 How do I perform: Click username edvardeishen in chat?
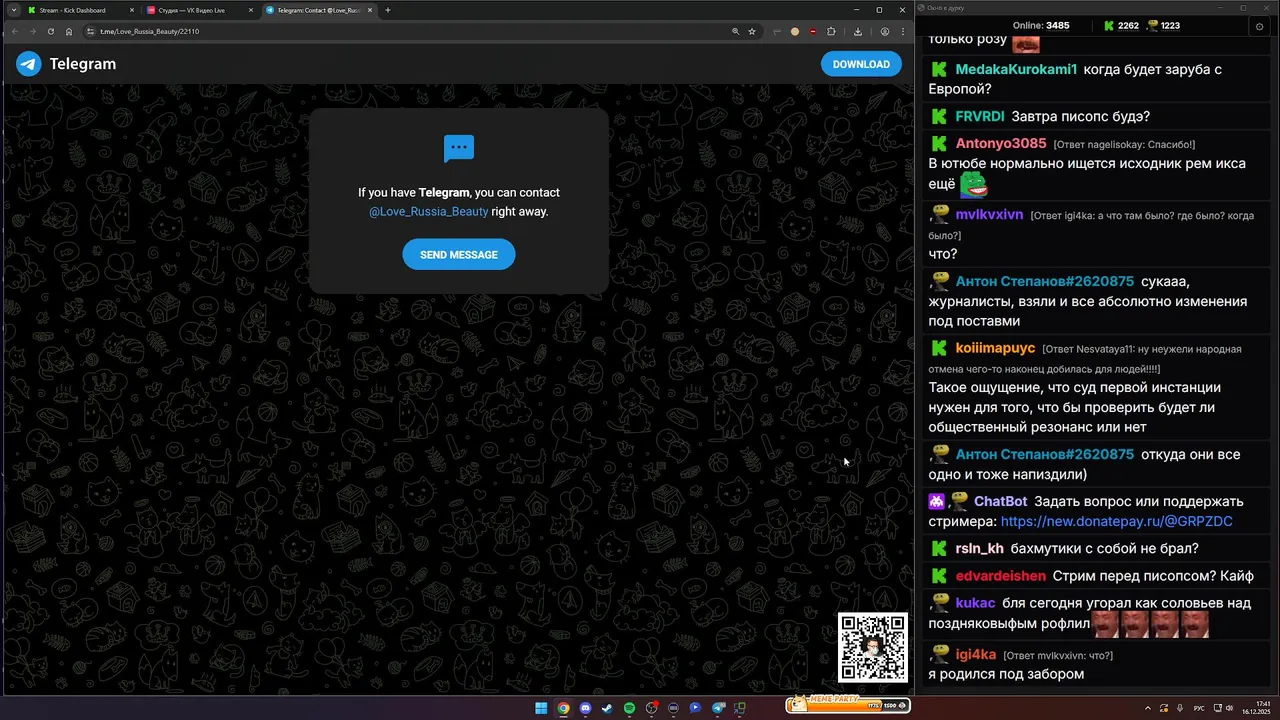coord(1000,576)
